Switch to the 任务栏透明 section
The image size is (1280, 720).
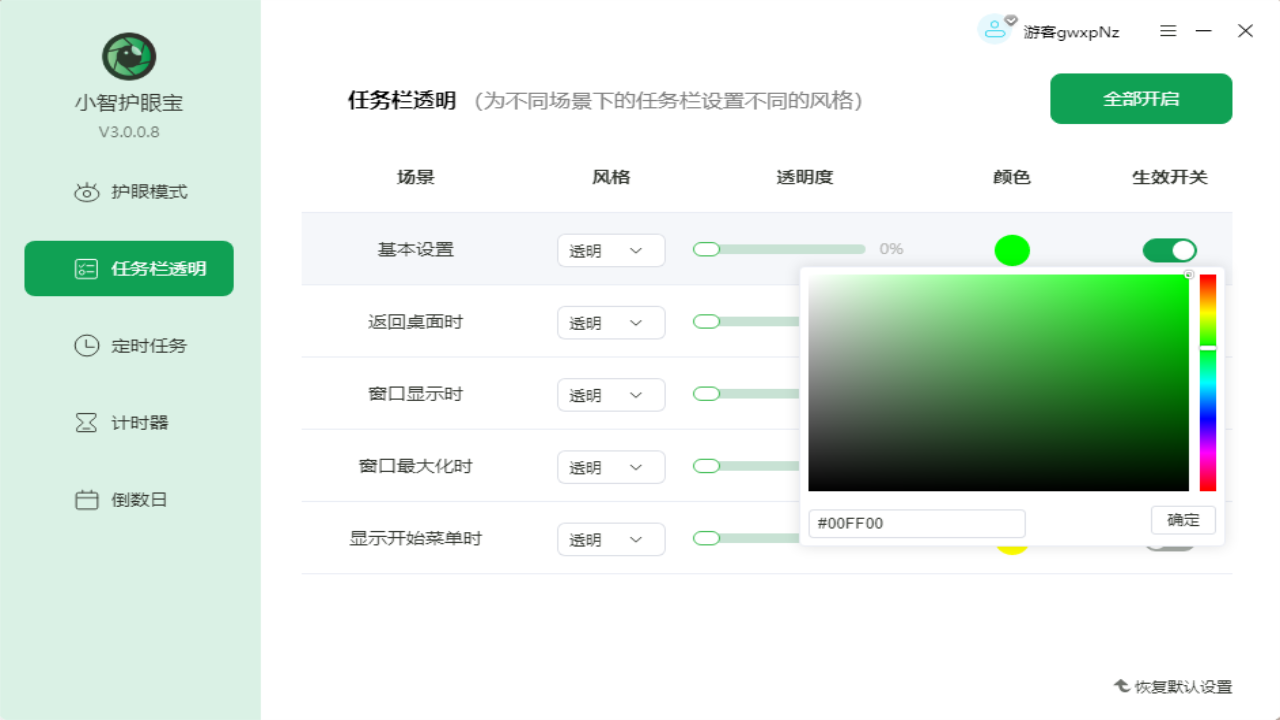[x=128, y=268]
